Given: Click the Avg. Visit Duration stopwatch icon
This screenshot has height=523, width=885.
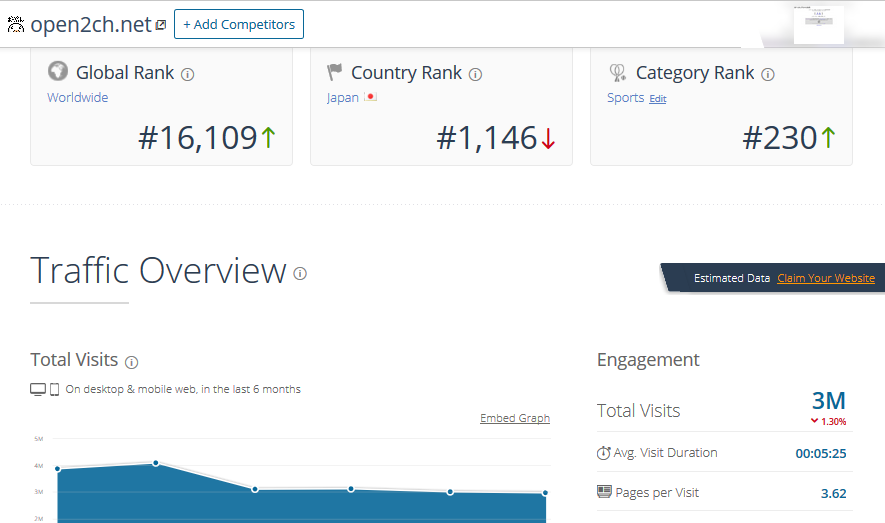Looking at the screenshot, I should (x=604, y=453).
